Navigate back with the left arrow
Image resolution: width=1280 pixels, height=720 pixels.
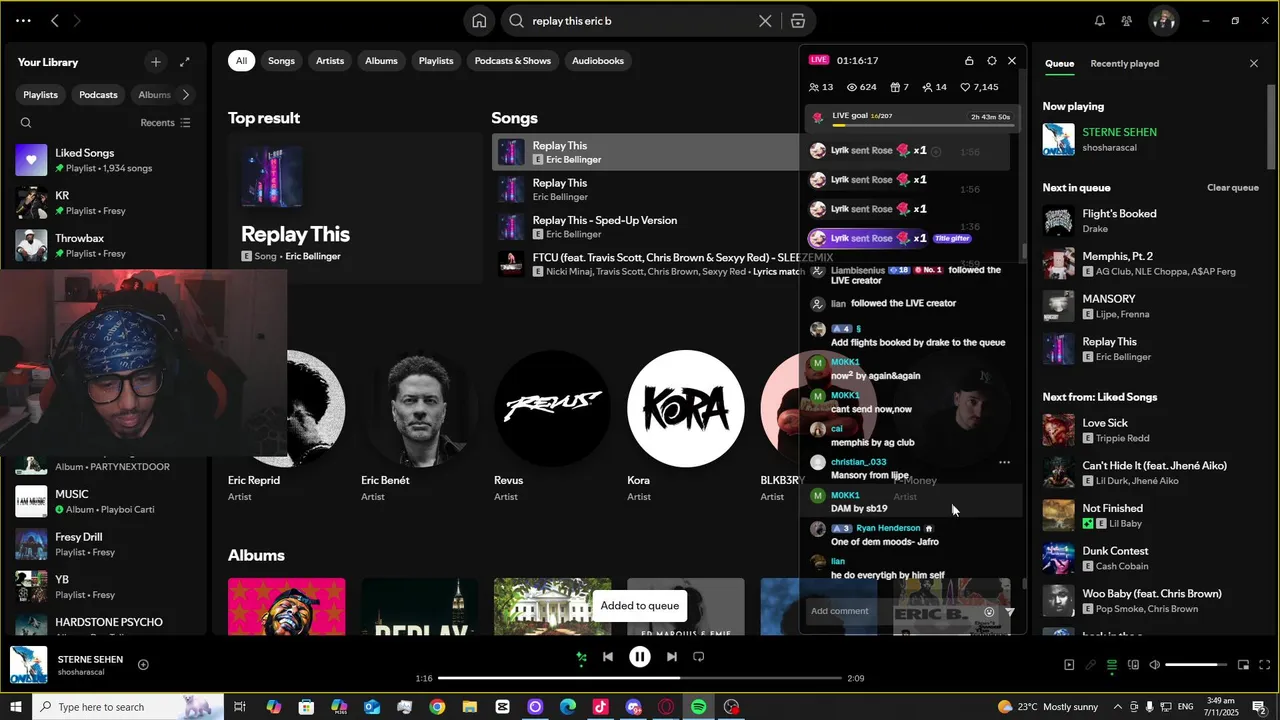[x=55, y=21]
